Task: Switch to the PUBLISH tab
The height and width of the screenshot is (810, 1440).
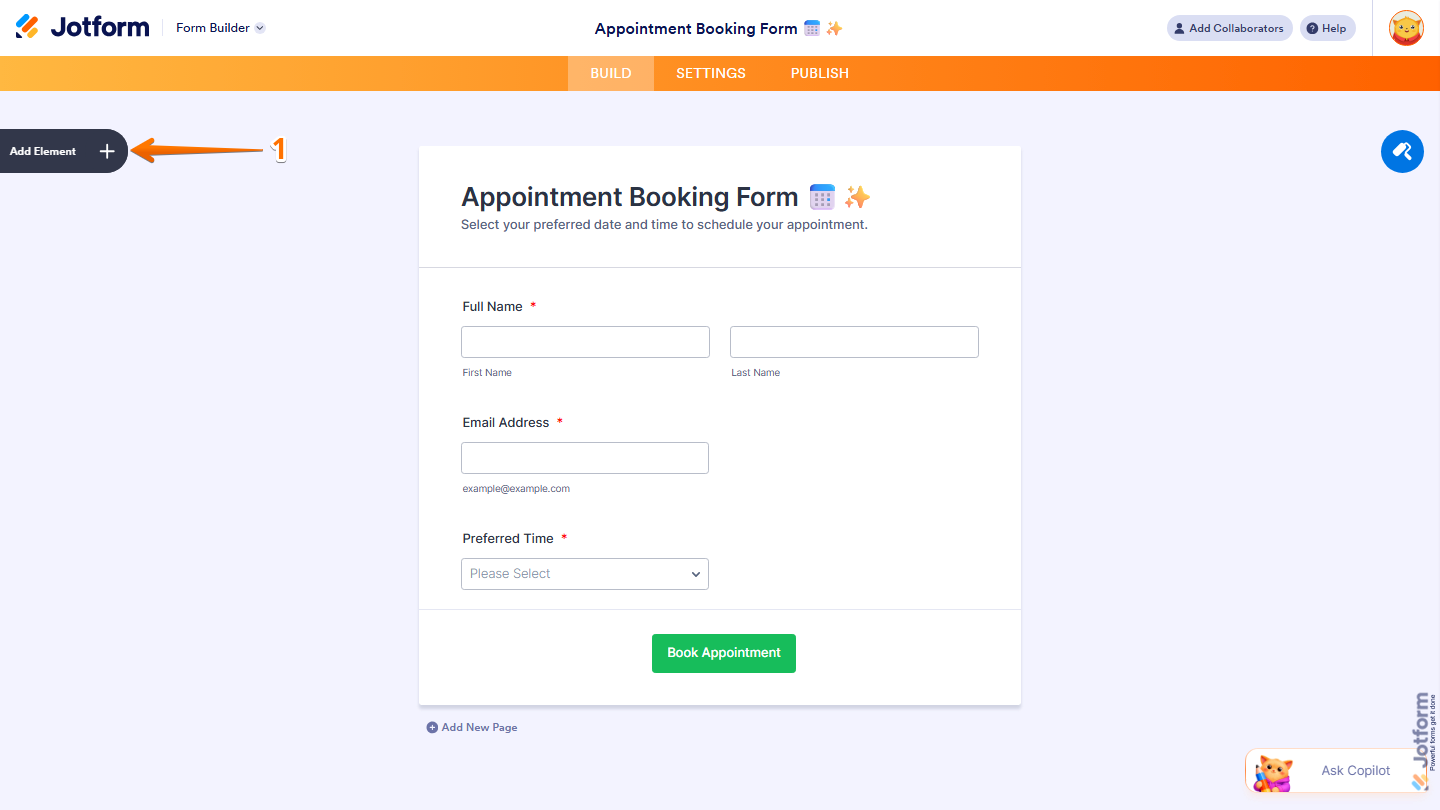Action: point(819,73)
